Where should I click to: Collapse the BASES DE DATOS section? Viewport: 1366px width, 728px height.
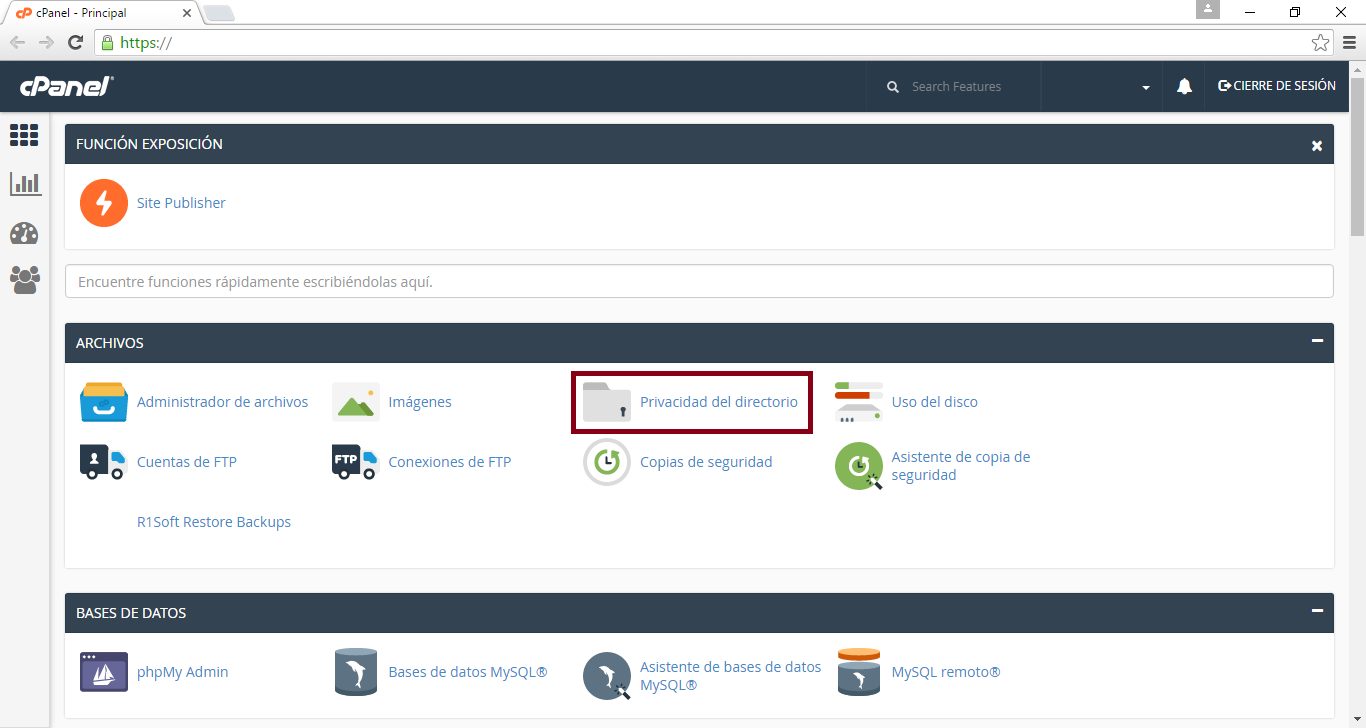pyautogui.click(x=1317, y=612)
